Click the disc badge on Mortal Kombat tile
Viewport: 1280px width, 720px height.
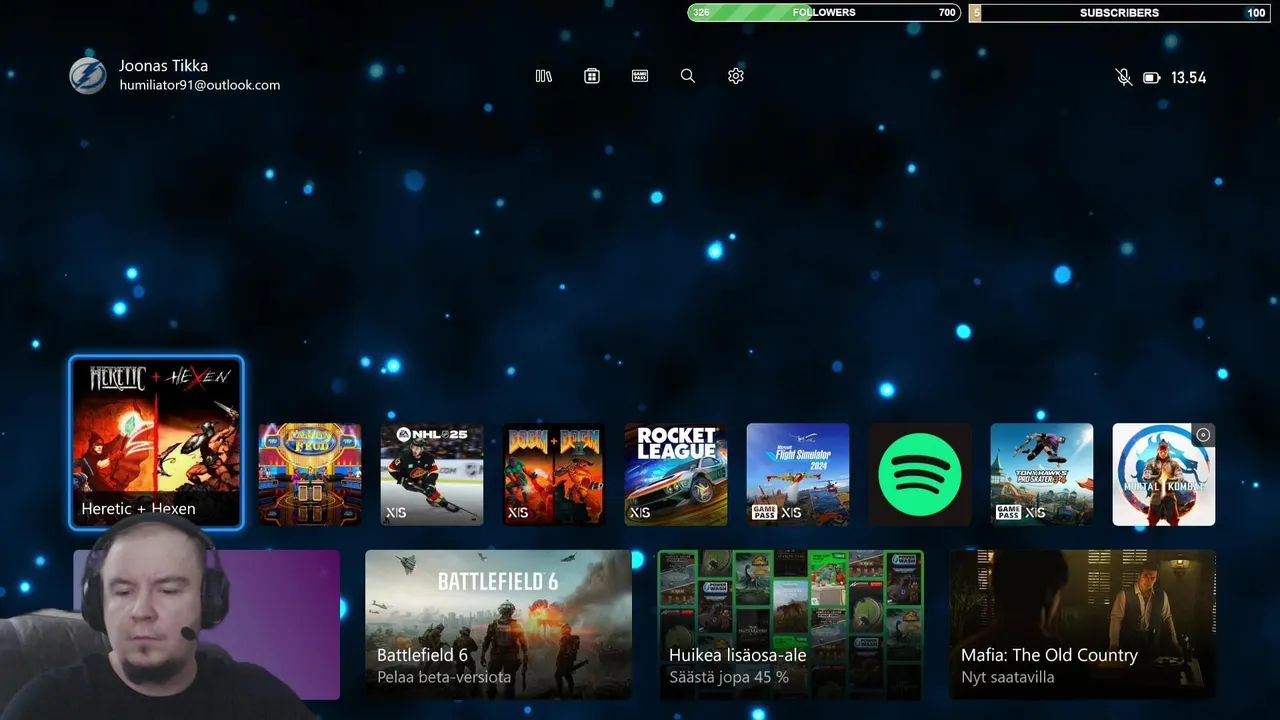(x=1203, y=435)
